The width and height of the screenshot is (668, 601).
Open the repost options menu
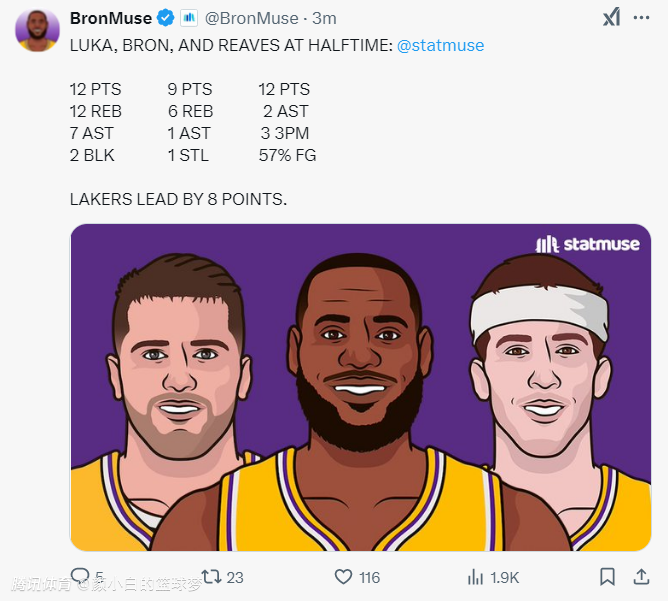tap(210, 577)
